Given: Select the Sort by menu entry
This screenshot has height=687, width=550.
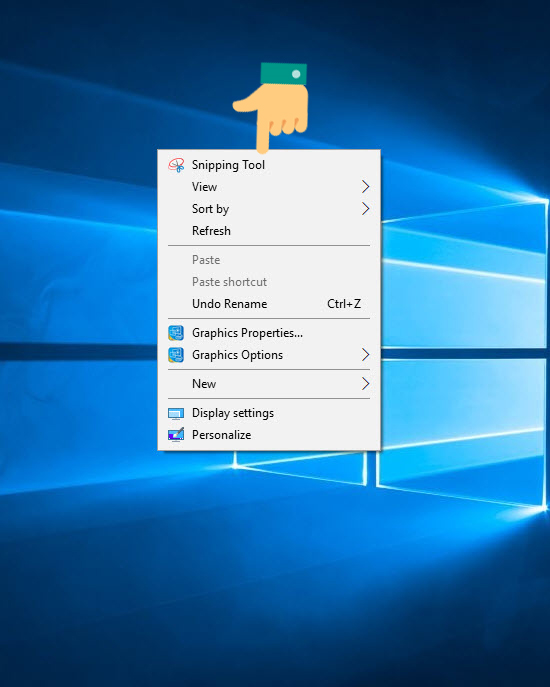Looking at the screenshot, I should tap(269, 209).
